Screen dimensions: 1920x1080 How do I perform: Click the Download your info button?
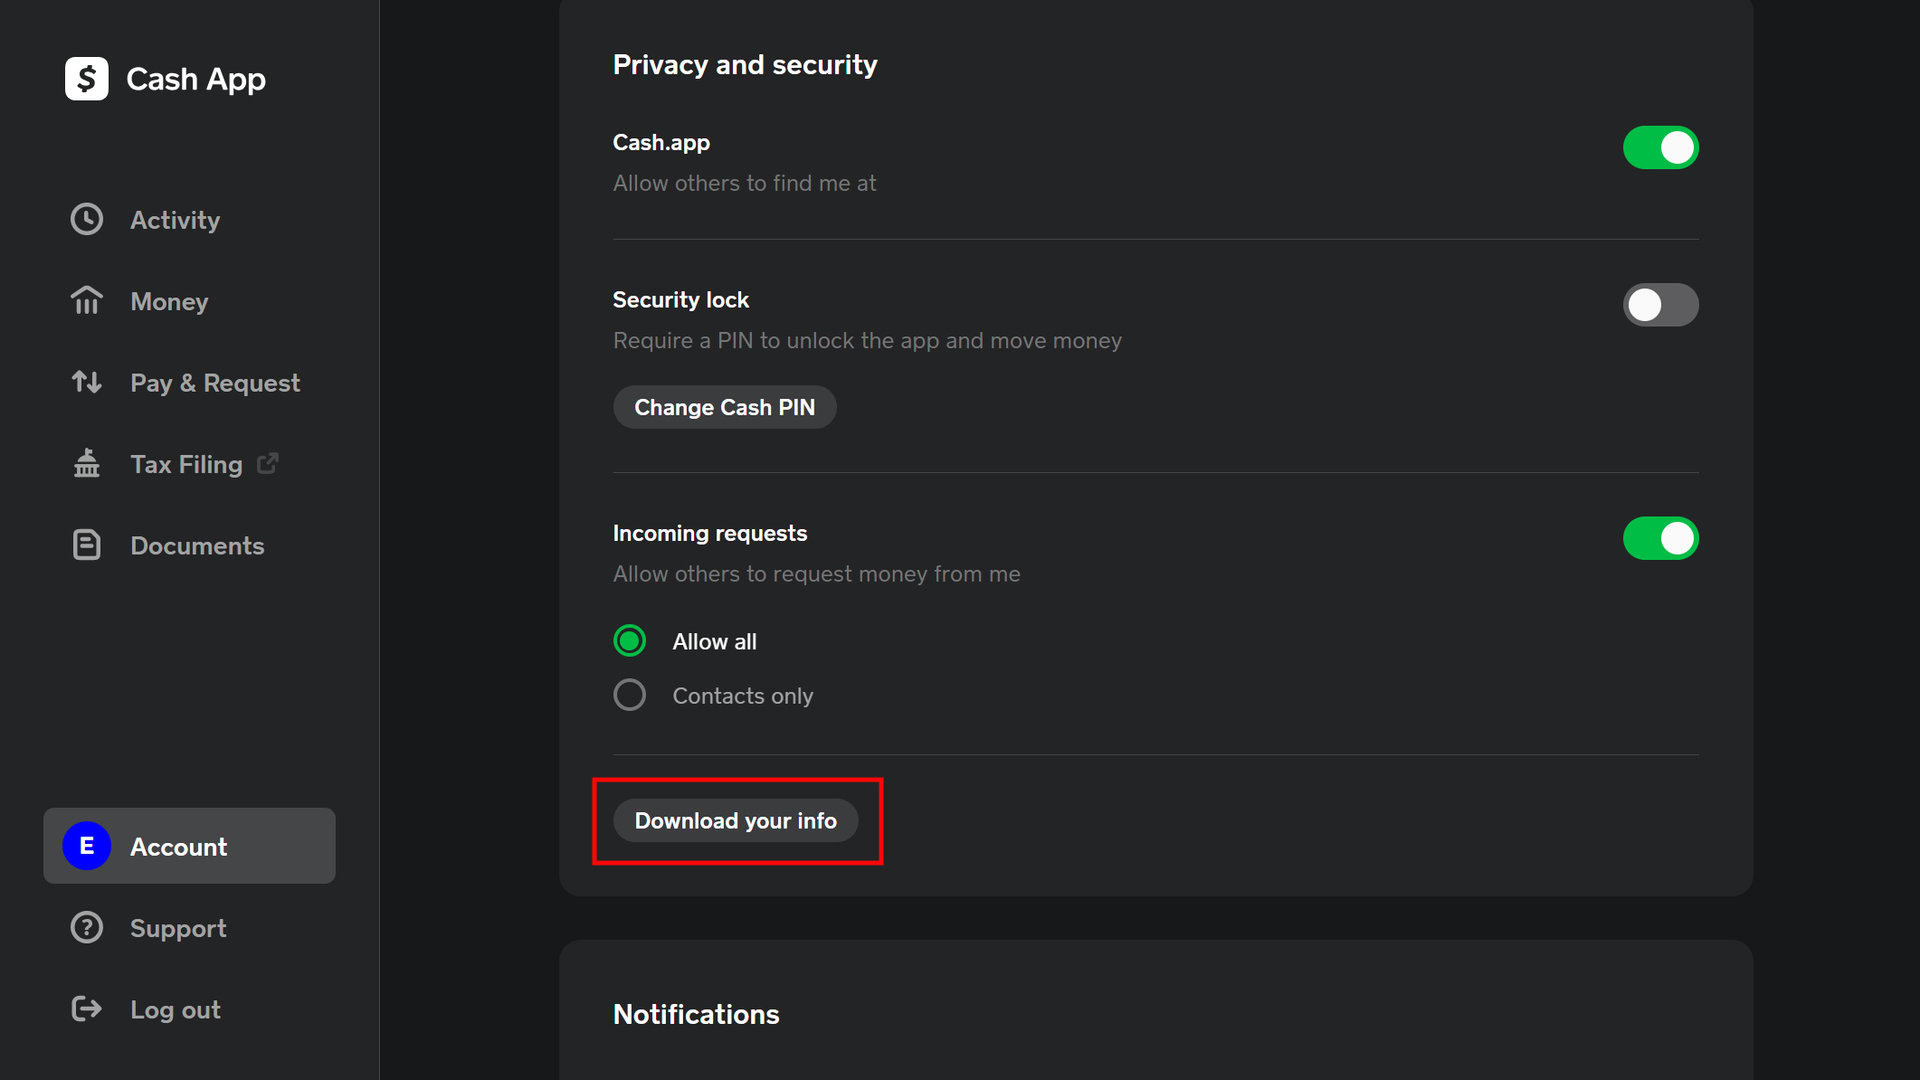pyautogui.click(x=735, y=820)
